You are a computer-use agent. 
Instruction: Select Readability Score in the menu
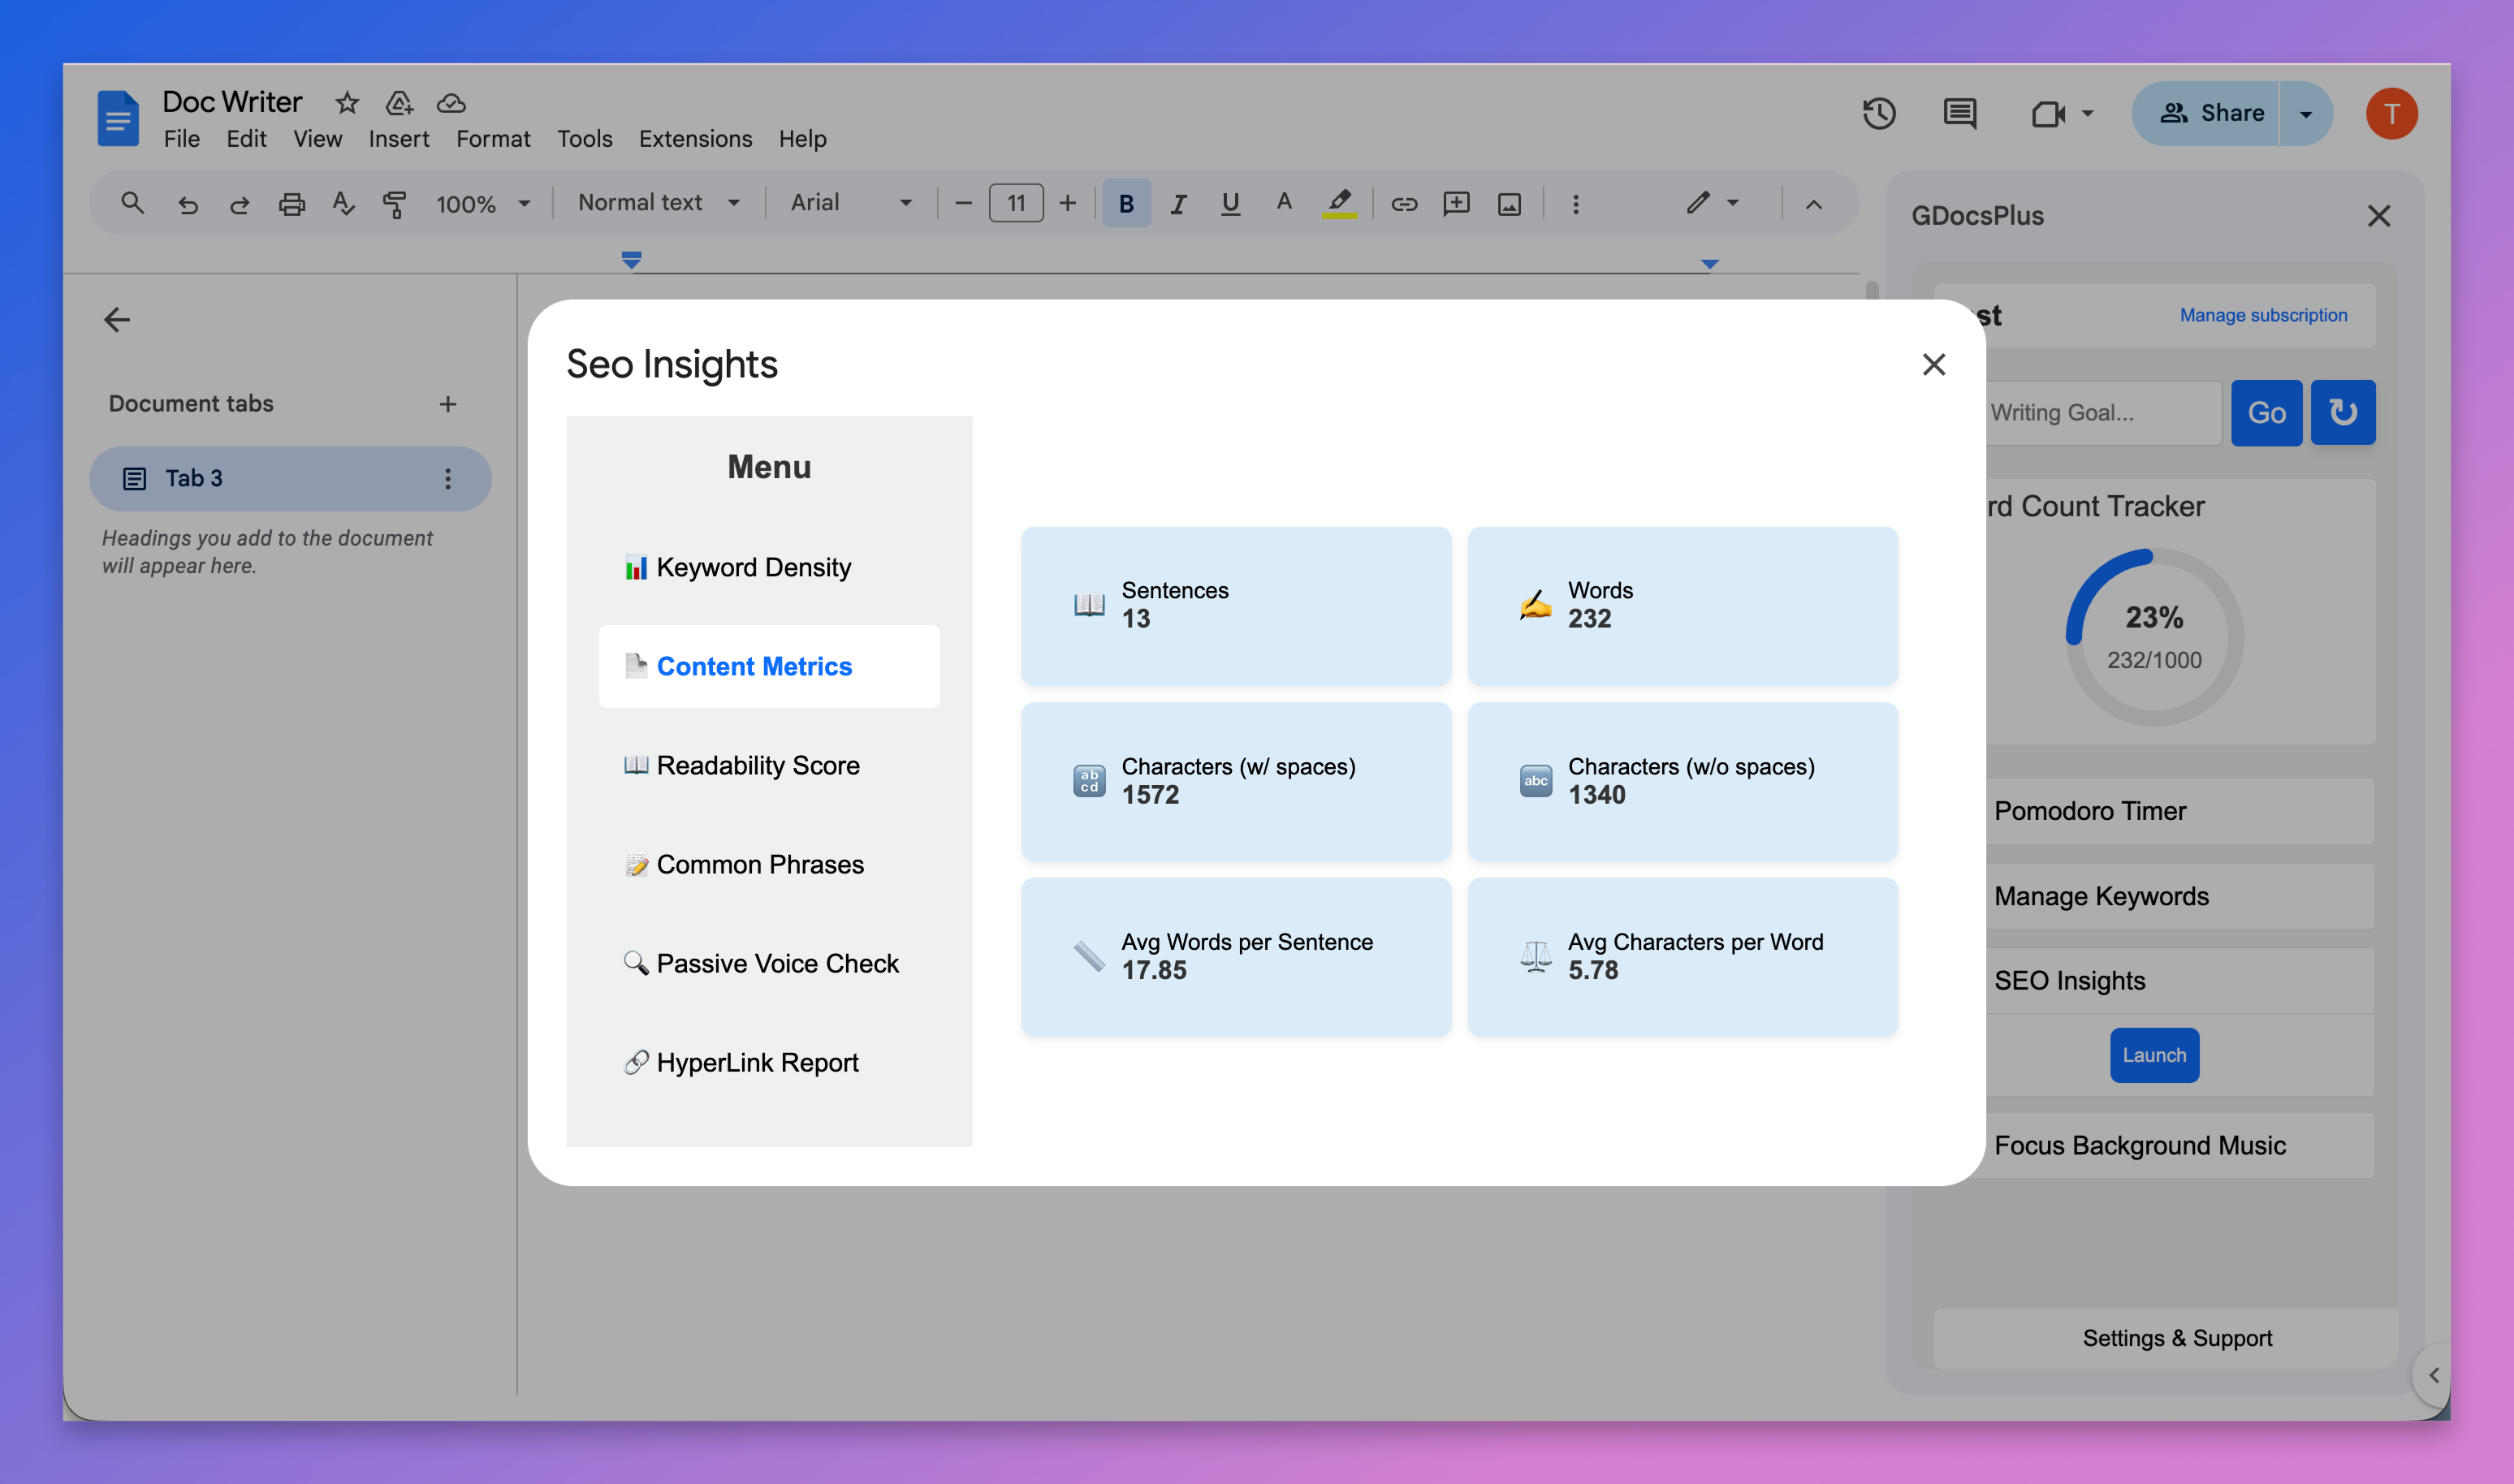click(x=757, y=765)
